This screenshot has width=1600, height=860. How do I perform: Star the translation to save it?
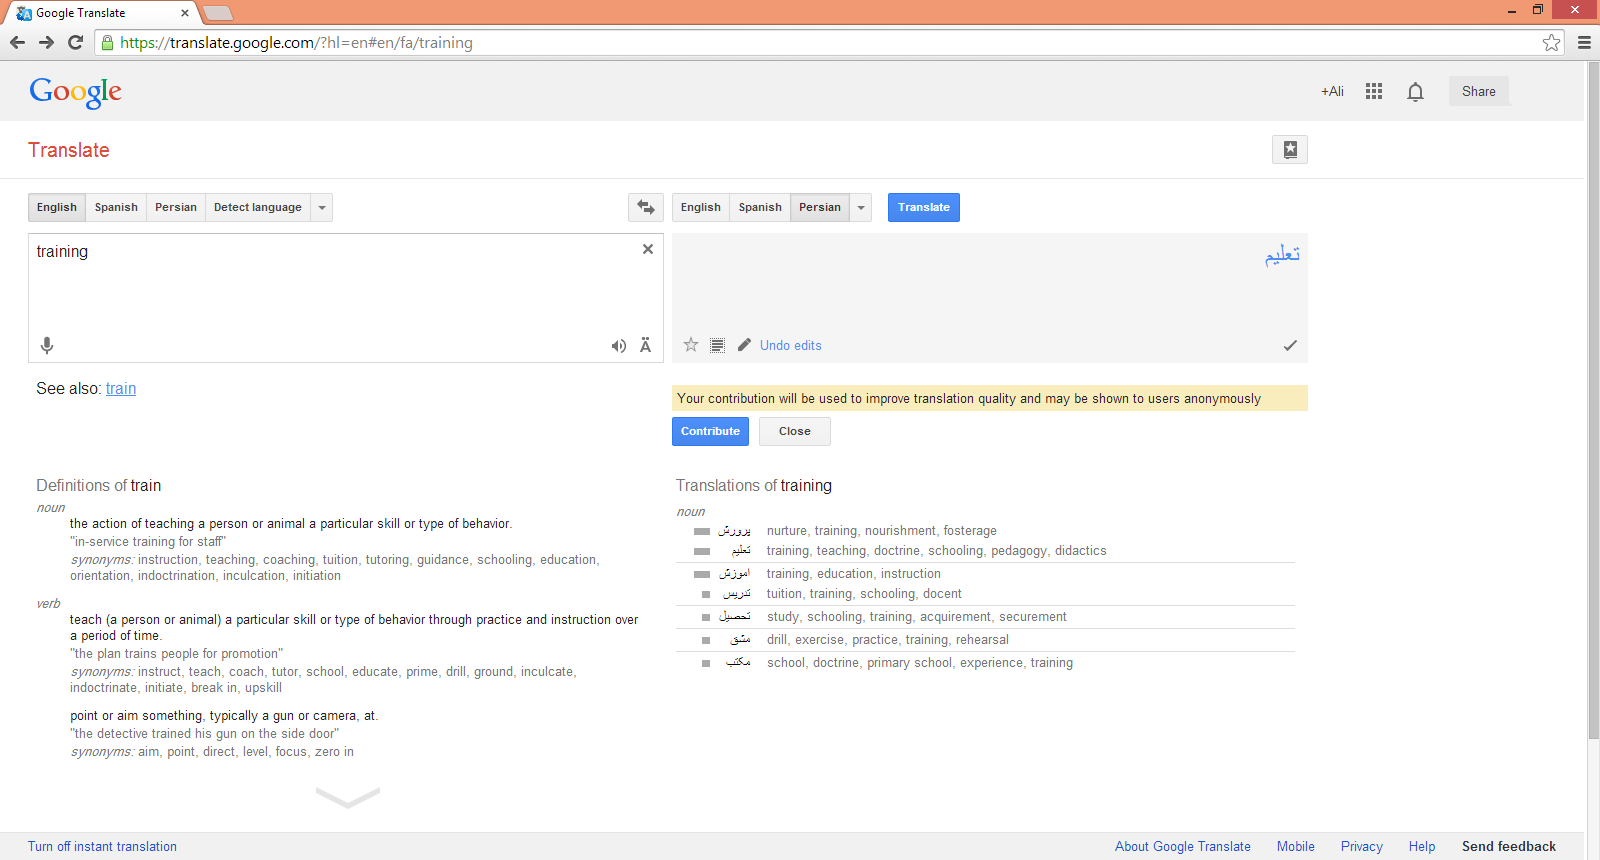coord(691,345)
